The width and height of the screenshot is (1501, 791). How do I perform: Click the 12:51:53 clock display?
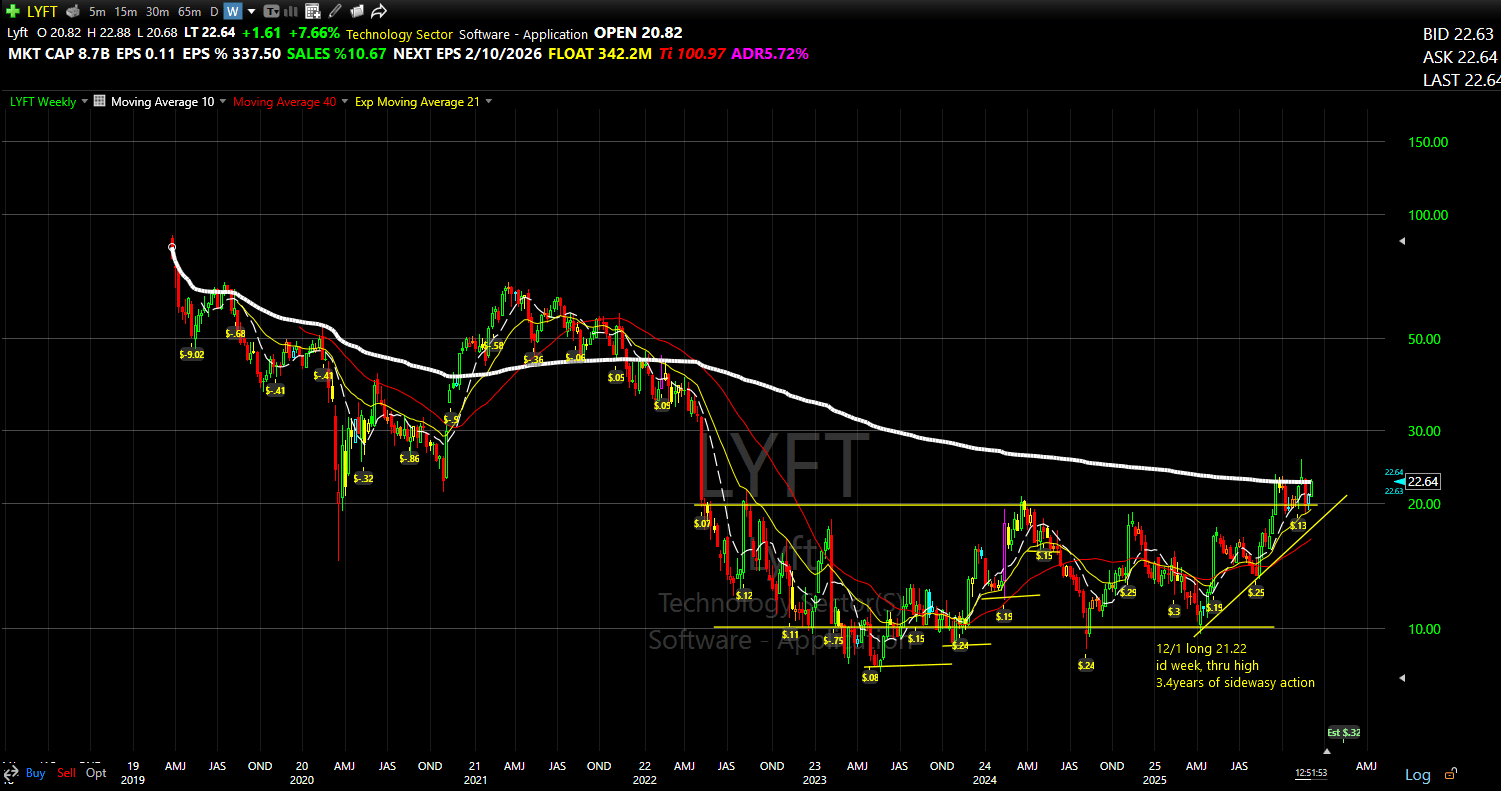[1310, 773]
